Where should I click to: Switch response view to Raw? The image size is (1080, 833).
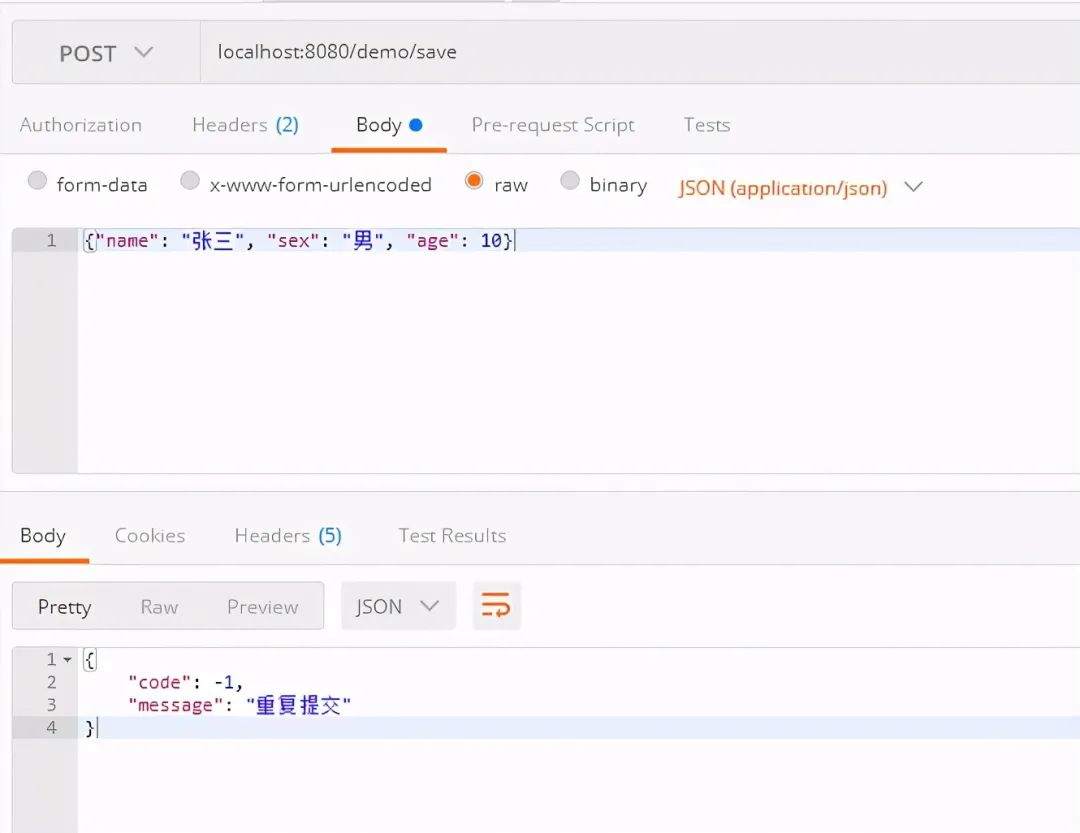159,607
